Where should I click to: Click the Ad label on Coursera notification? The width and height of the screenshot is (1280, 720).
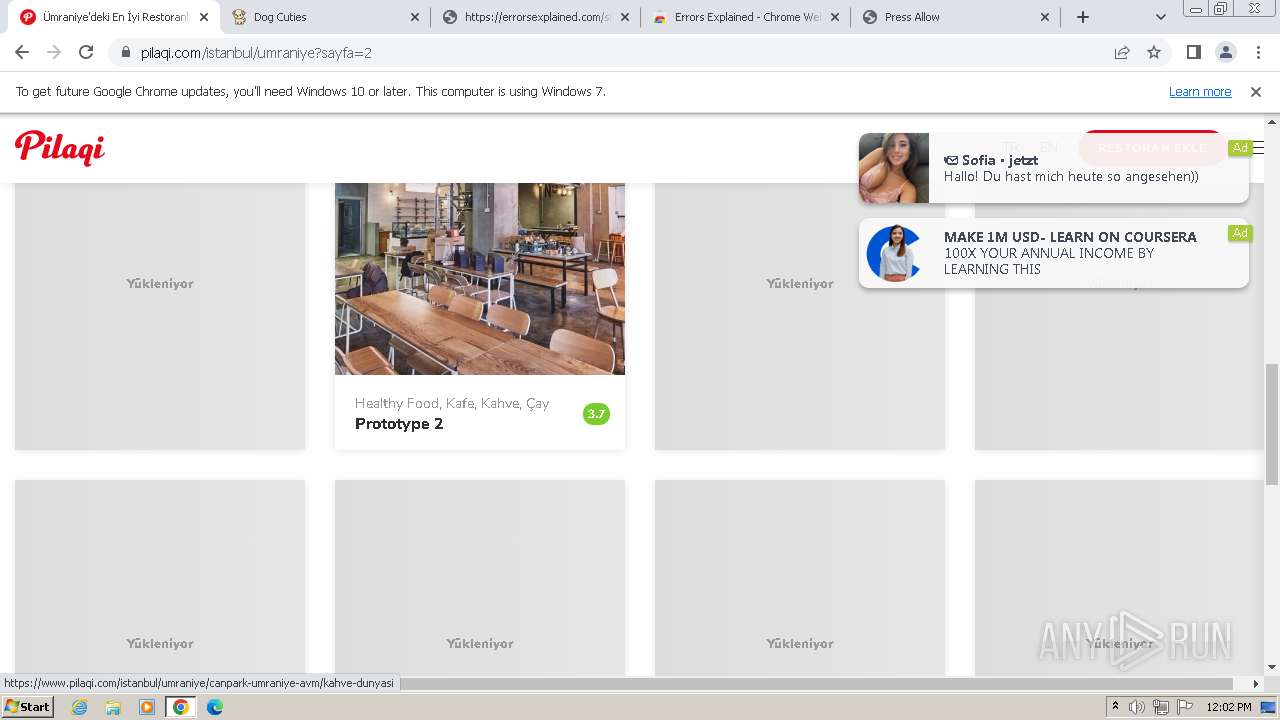(x=1240, y=233)
